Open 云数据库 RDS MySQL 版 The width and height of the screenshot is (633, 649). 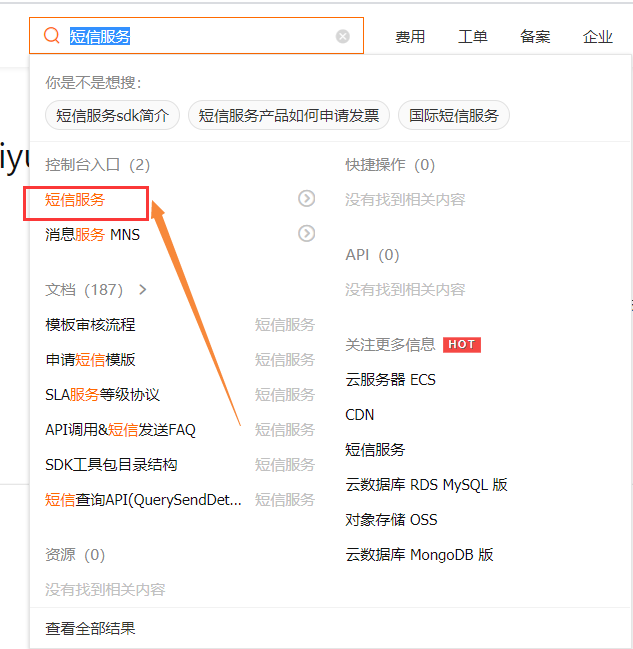pyautogui.click(x=426, y=484)
